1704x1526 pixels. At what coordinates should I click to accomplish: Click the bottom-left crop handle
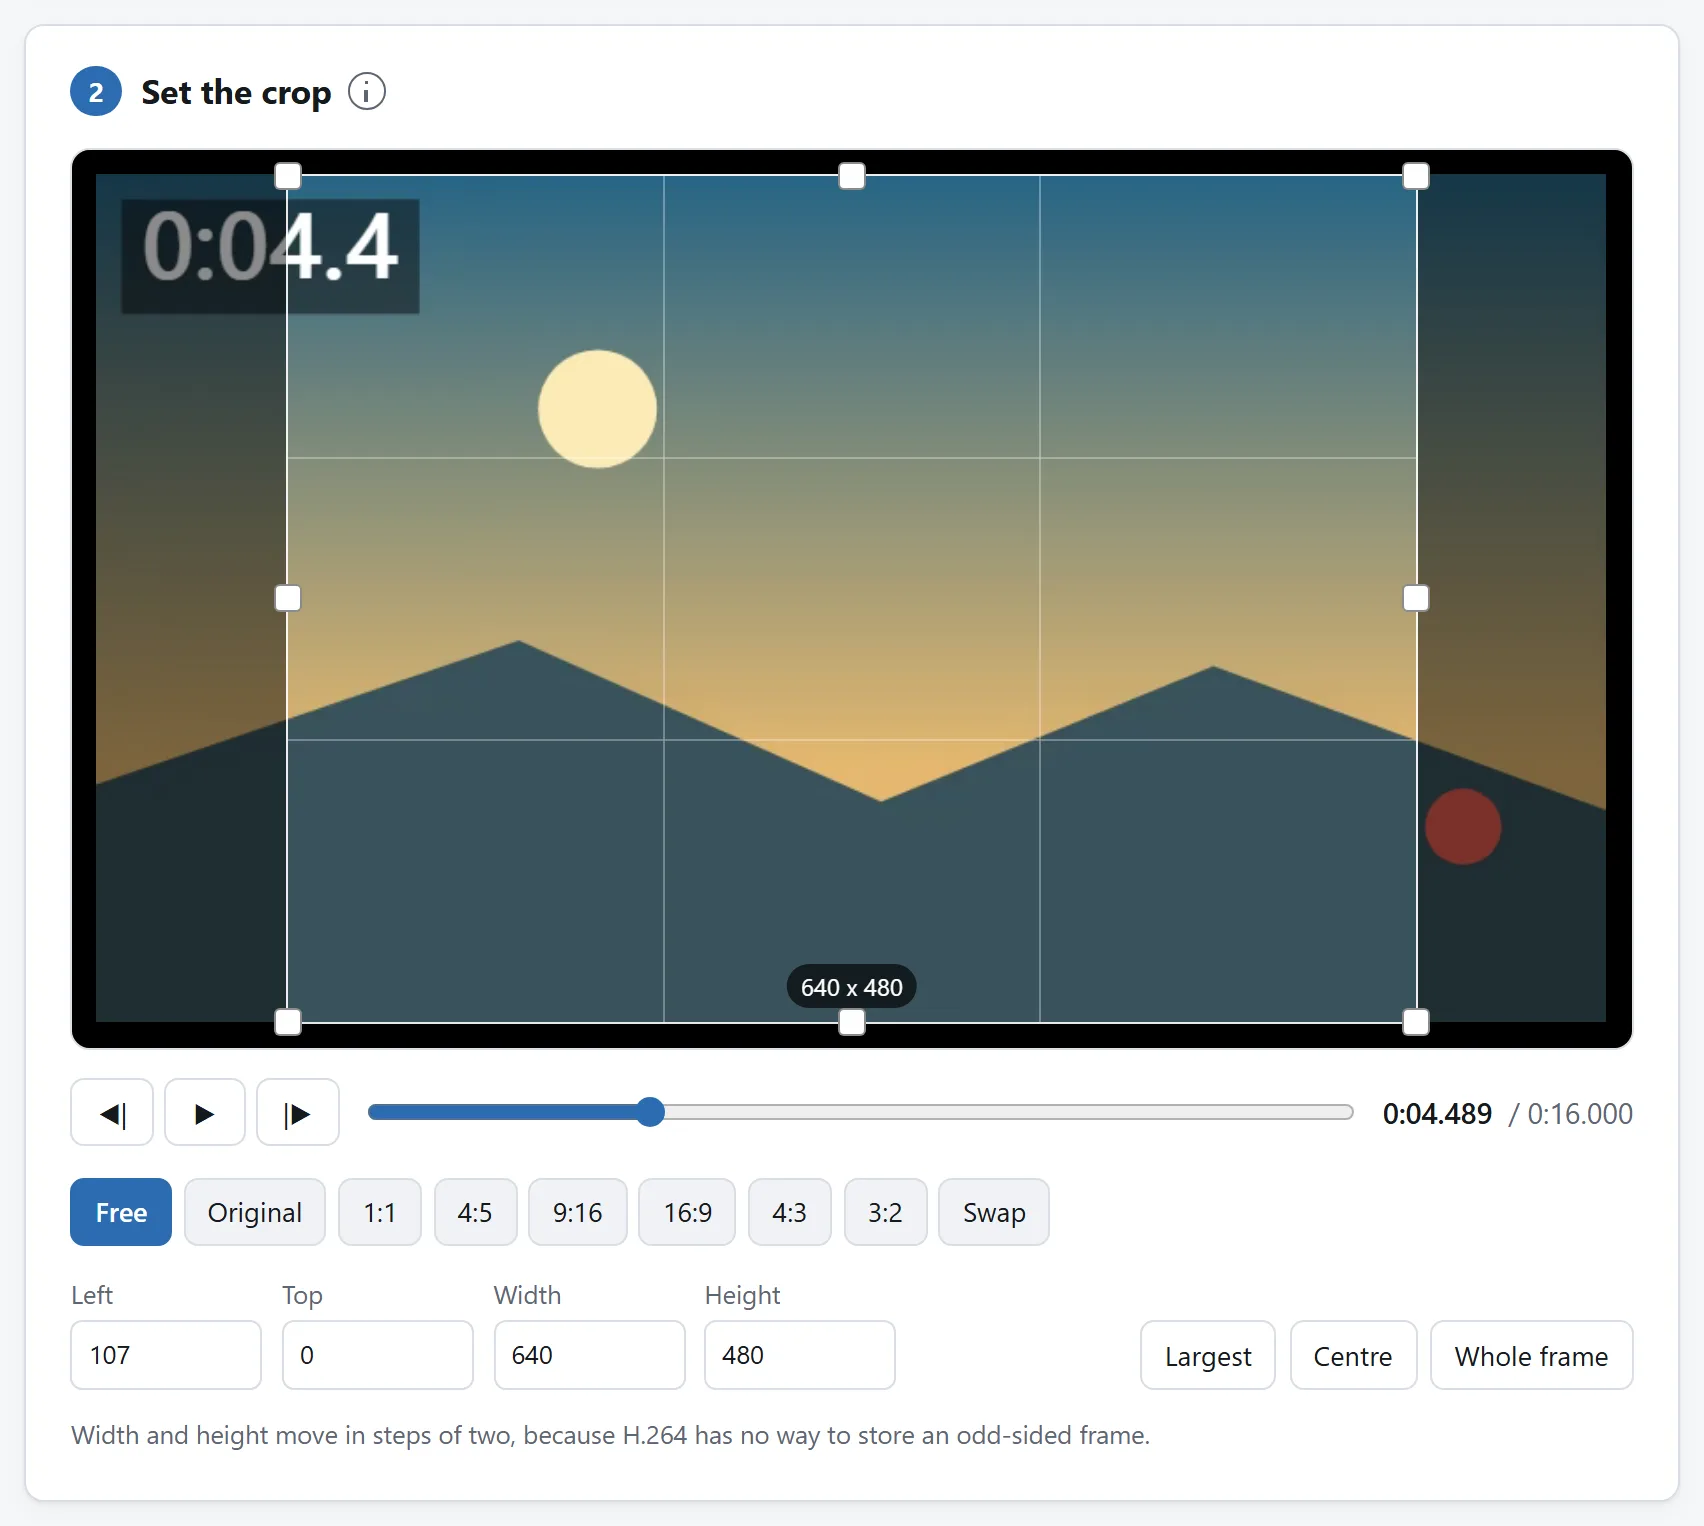[x=288, y=1022]
